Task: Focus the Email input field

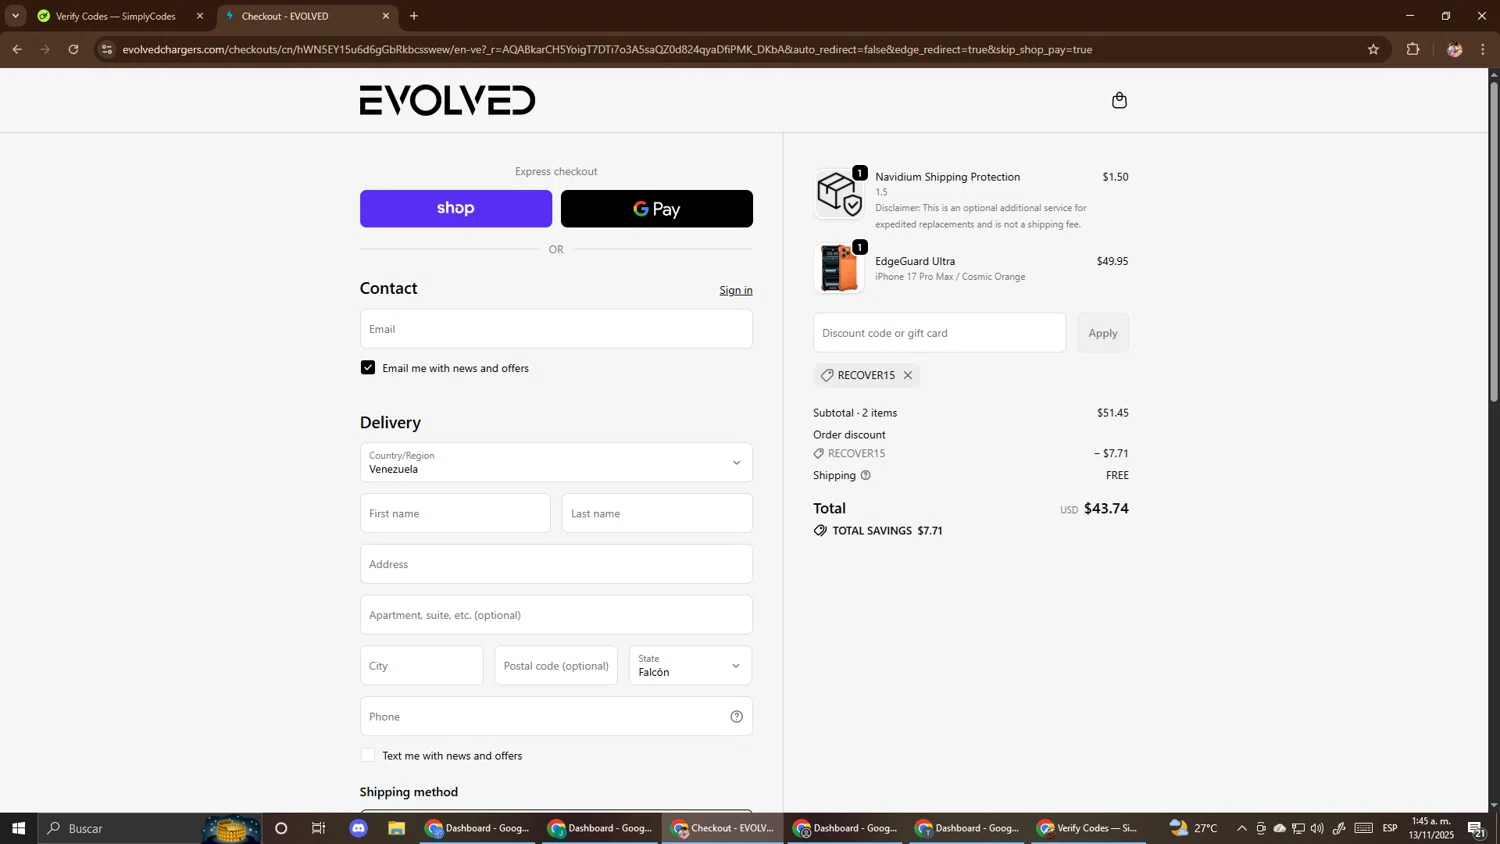Action: tap(556, 329)
